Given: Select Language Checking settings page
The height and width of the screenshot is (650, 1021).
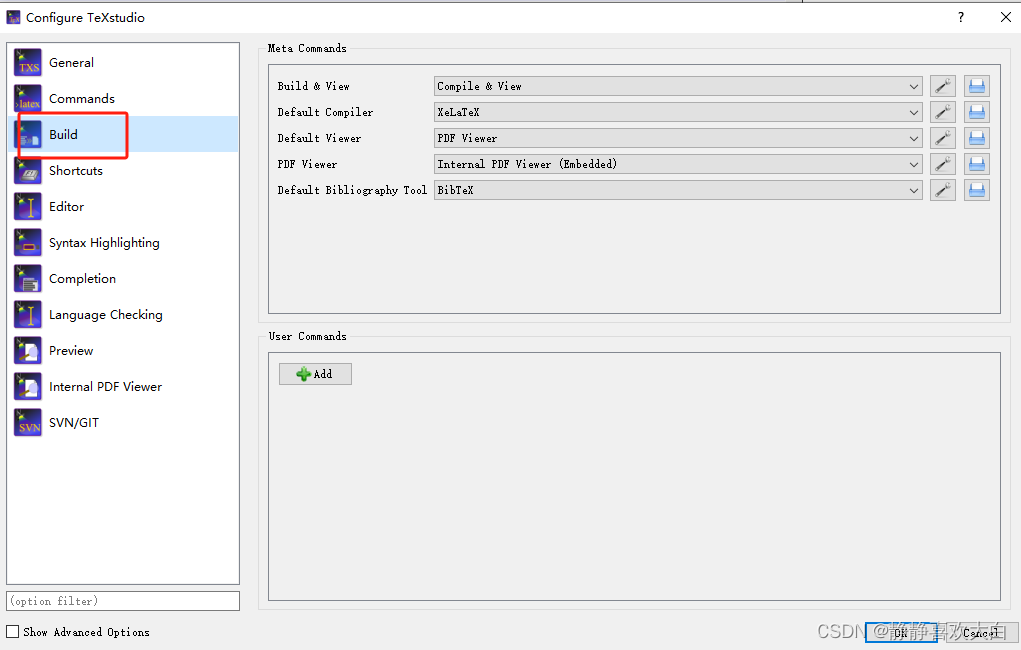Looking at the screenshot, I should click(123, 315).
